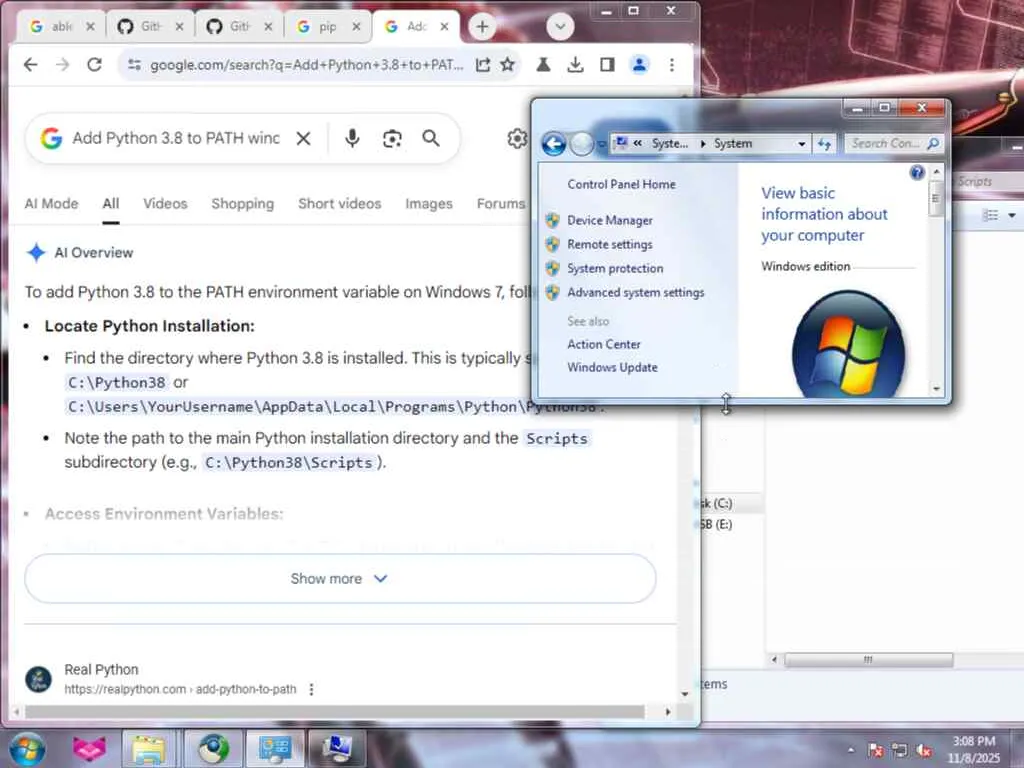Open Control Panel Home
The width and height of the screenshot is (1024, 768).
pos(621,184)
